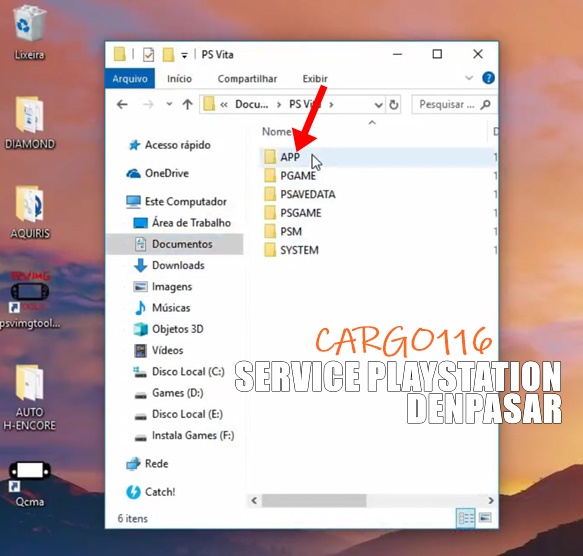Screen dimensions: 583x556
Task: Switch to the Início ribbon tab
Action: click(179, 79)
